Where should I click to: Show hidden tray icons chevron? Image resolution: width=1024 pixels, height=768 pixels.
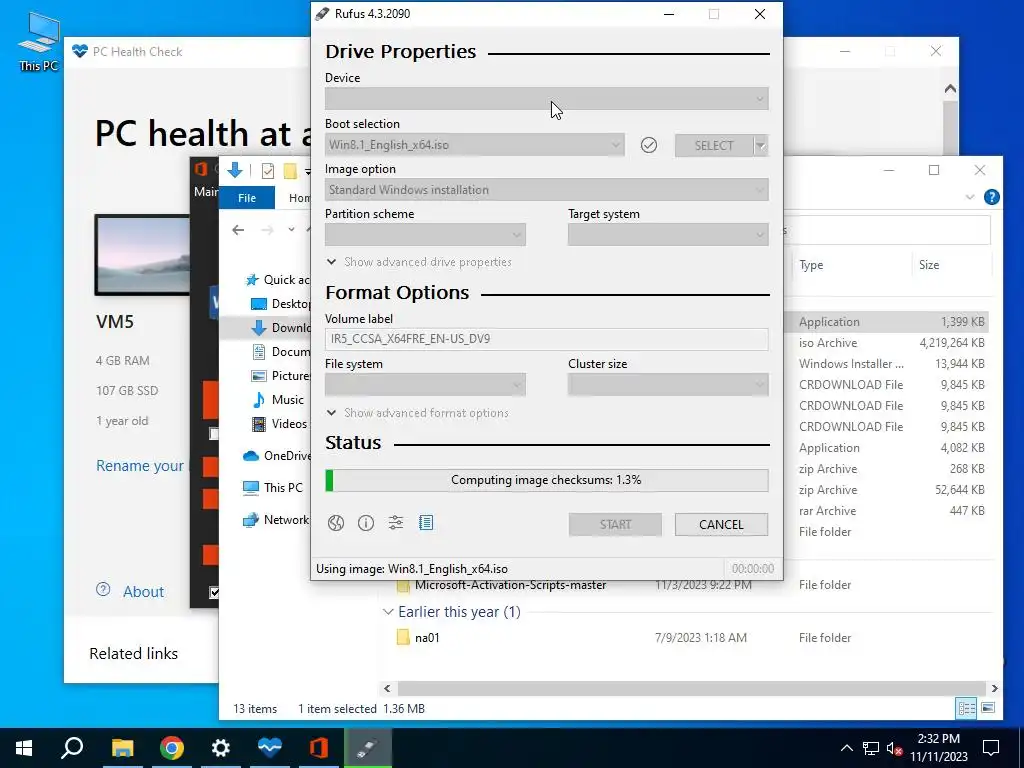click(846, 748)
